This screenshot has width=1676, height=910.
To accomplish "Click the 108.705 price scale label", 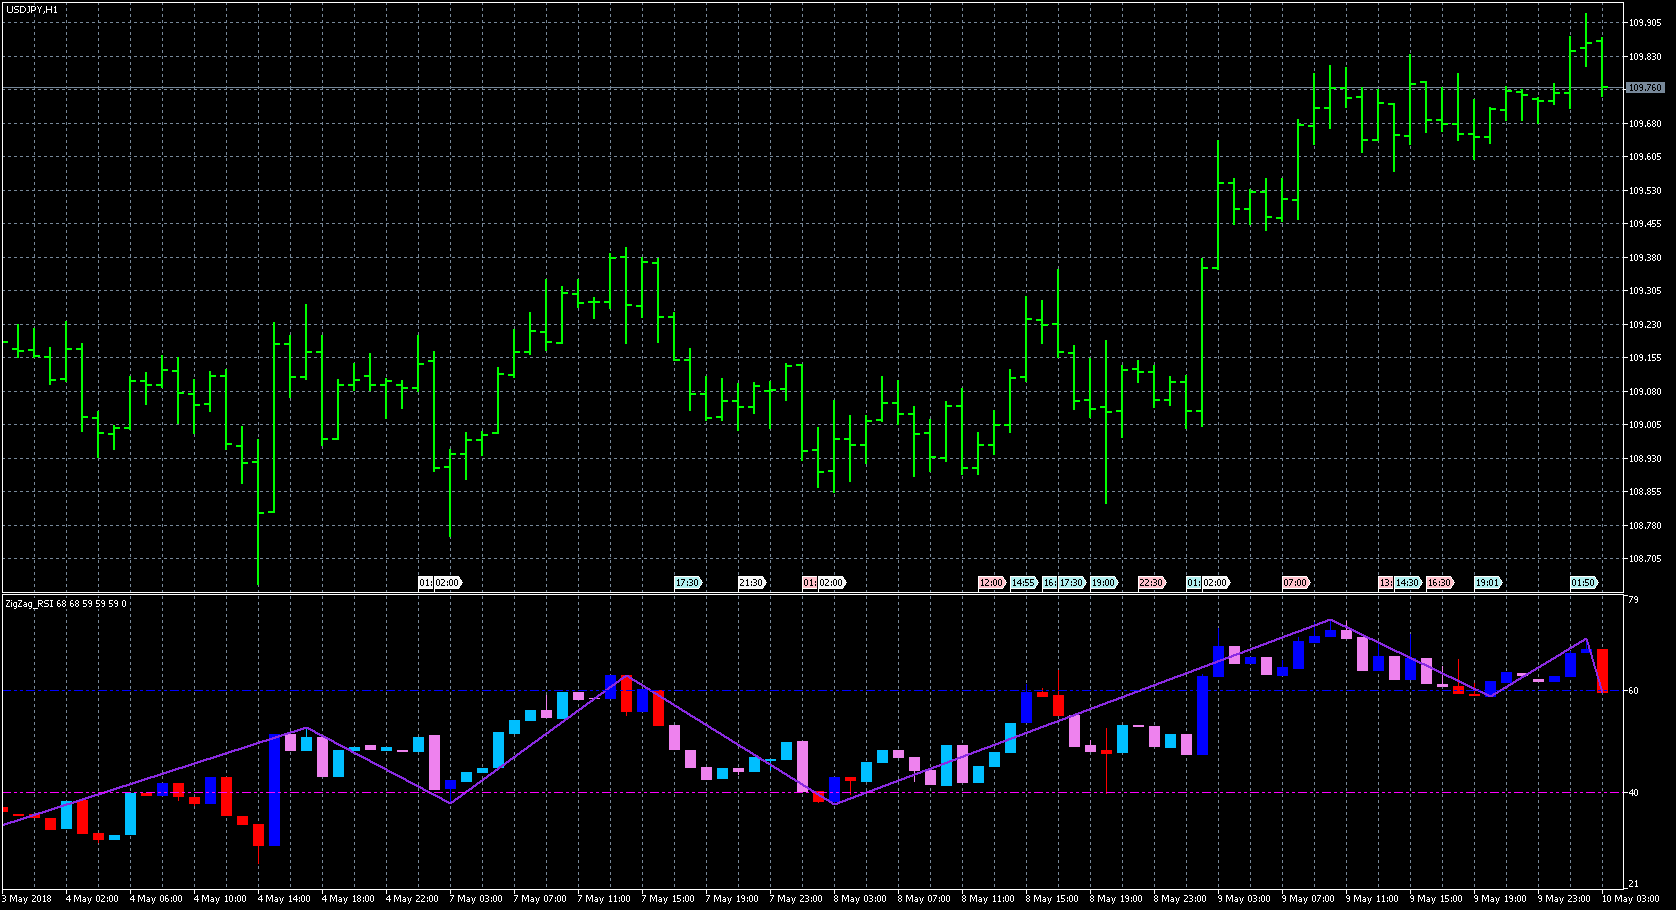I will [1645, 559].
